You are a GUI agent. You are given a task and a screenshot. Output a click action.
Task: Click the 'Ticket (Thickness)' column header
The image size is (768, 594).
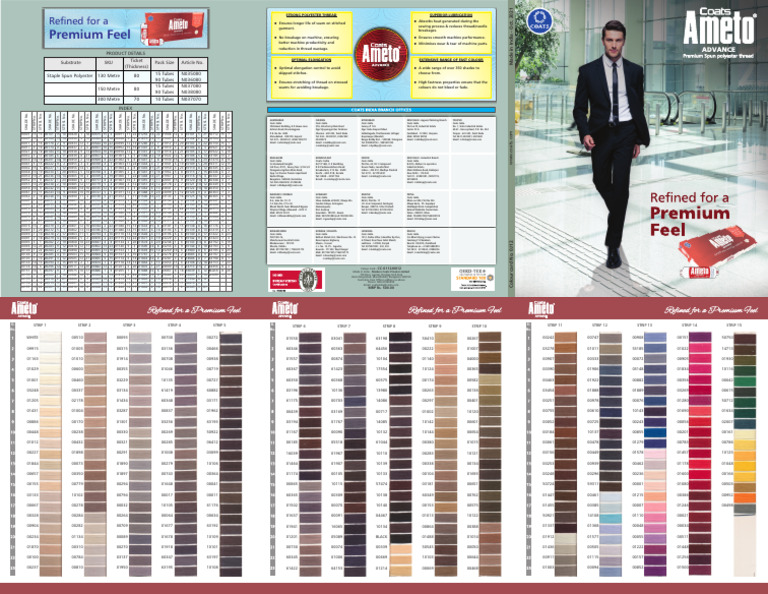pos(136,63)
